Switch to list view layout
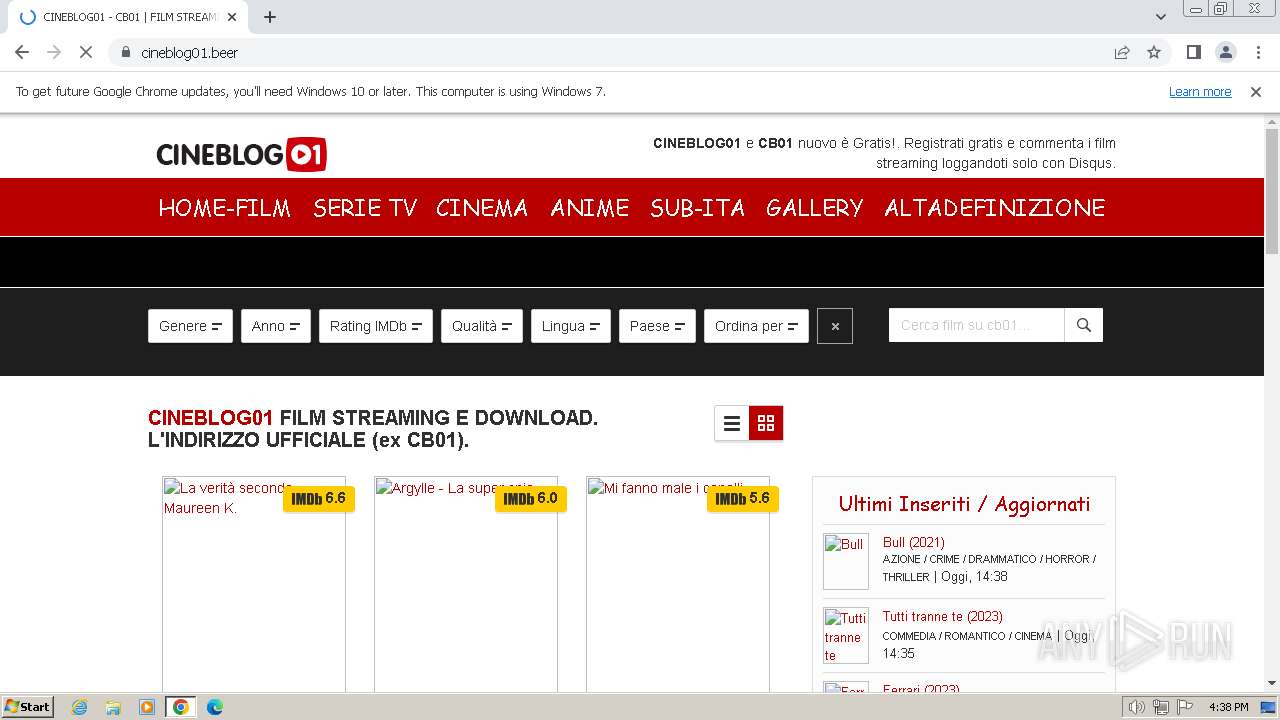This screenshot has width=1280, height=720. (x=732, y=423)
